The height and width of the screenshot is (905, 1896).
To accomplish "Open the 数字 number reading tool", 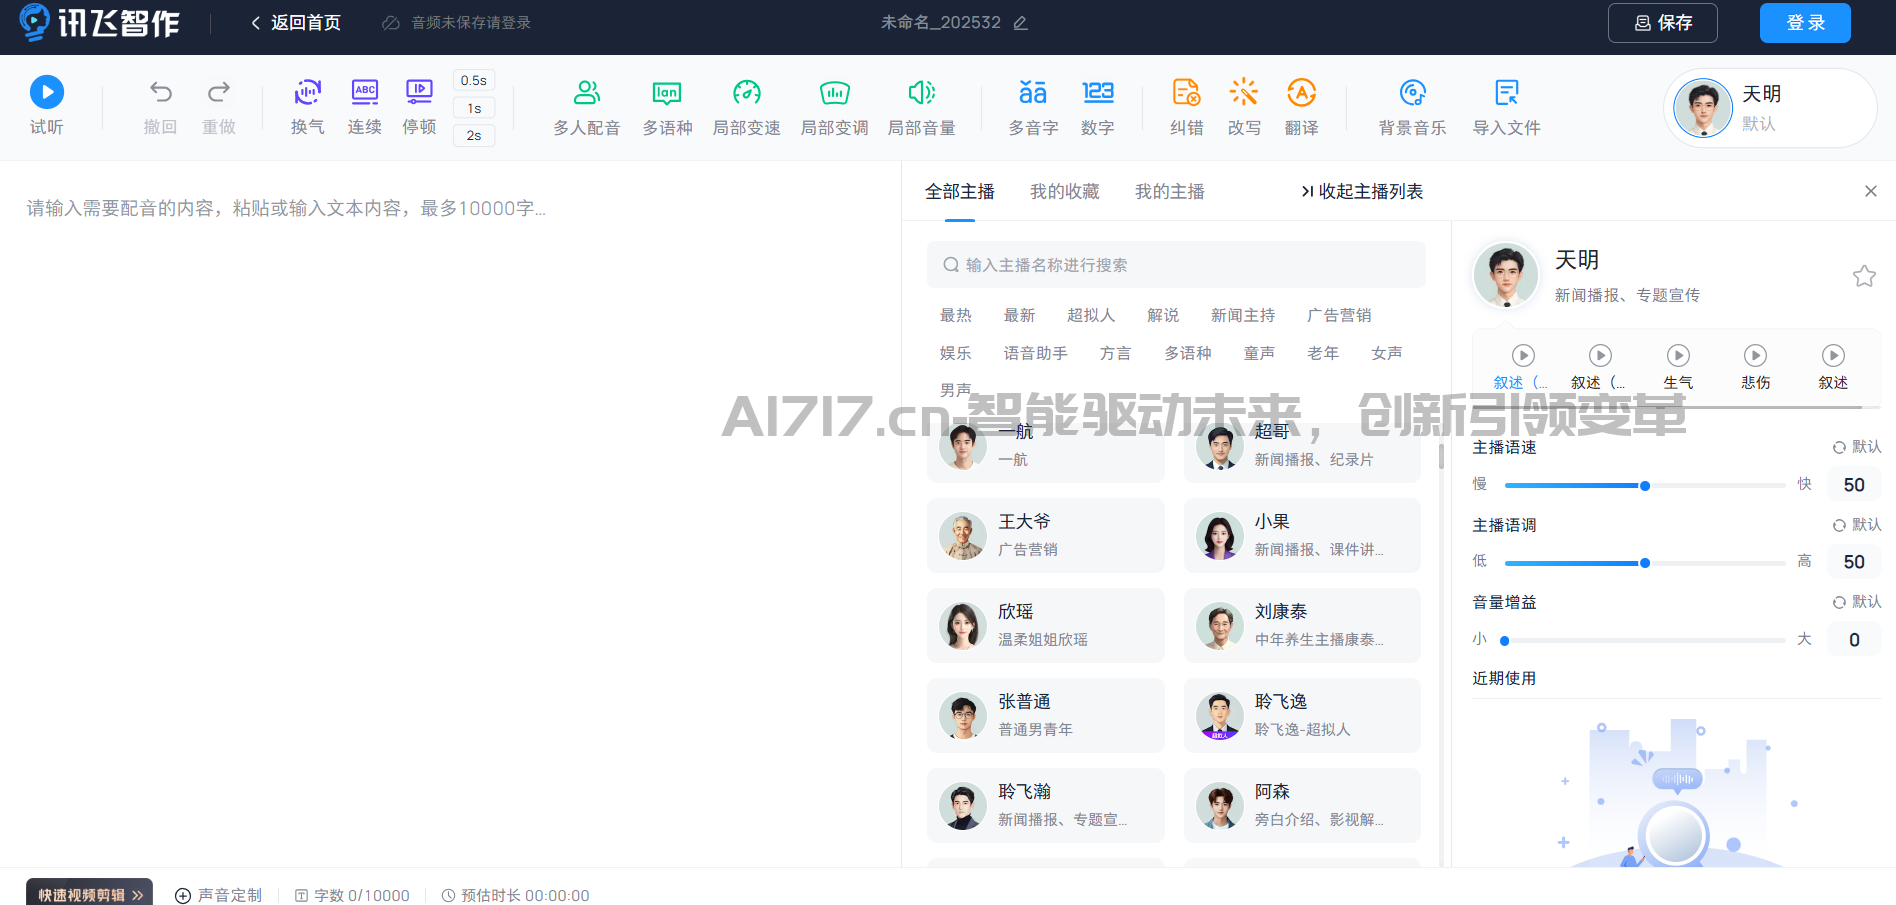I will [x=1097, y=107].
